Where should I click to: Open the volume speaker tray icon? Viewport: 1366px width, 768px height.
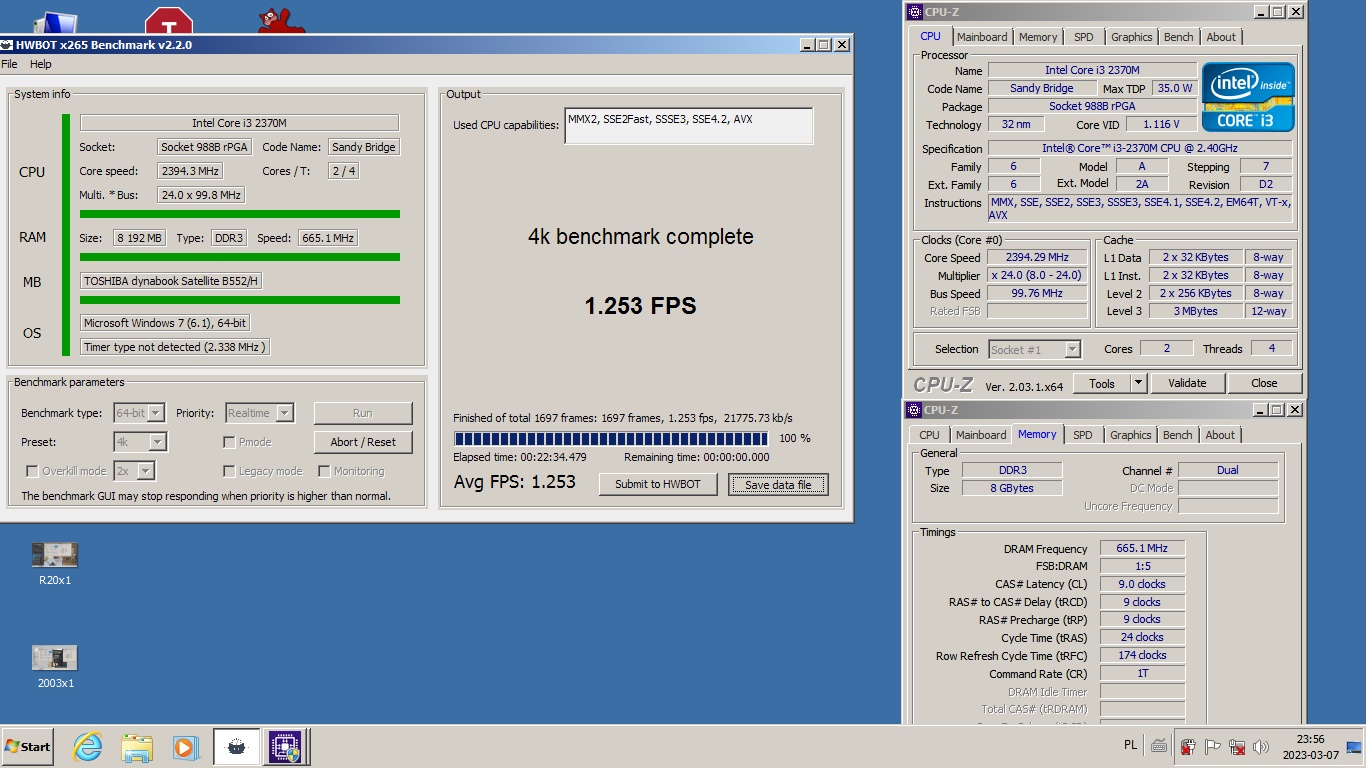click(1261, 746)
